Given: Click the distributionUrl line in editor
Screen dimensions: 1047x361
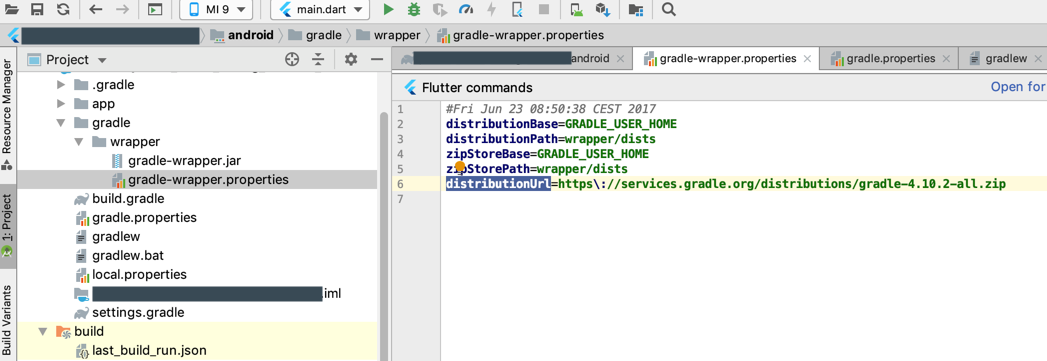Looking at the screenshot, I should pos(726,184).
